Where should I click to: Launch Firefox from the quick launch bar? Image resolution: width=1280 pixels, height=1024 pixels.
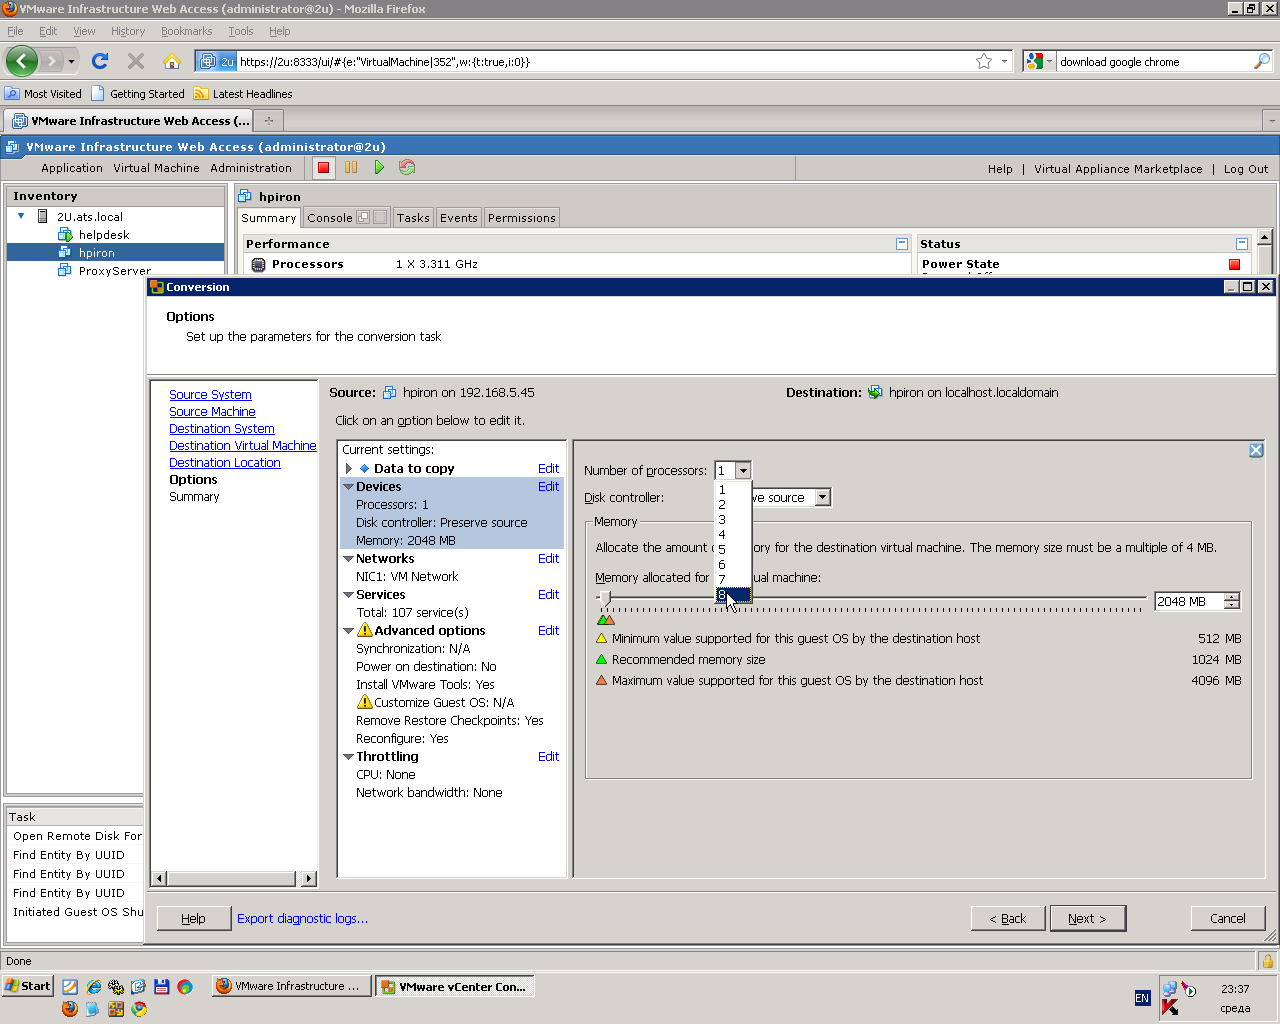click(69, 1009)
